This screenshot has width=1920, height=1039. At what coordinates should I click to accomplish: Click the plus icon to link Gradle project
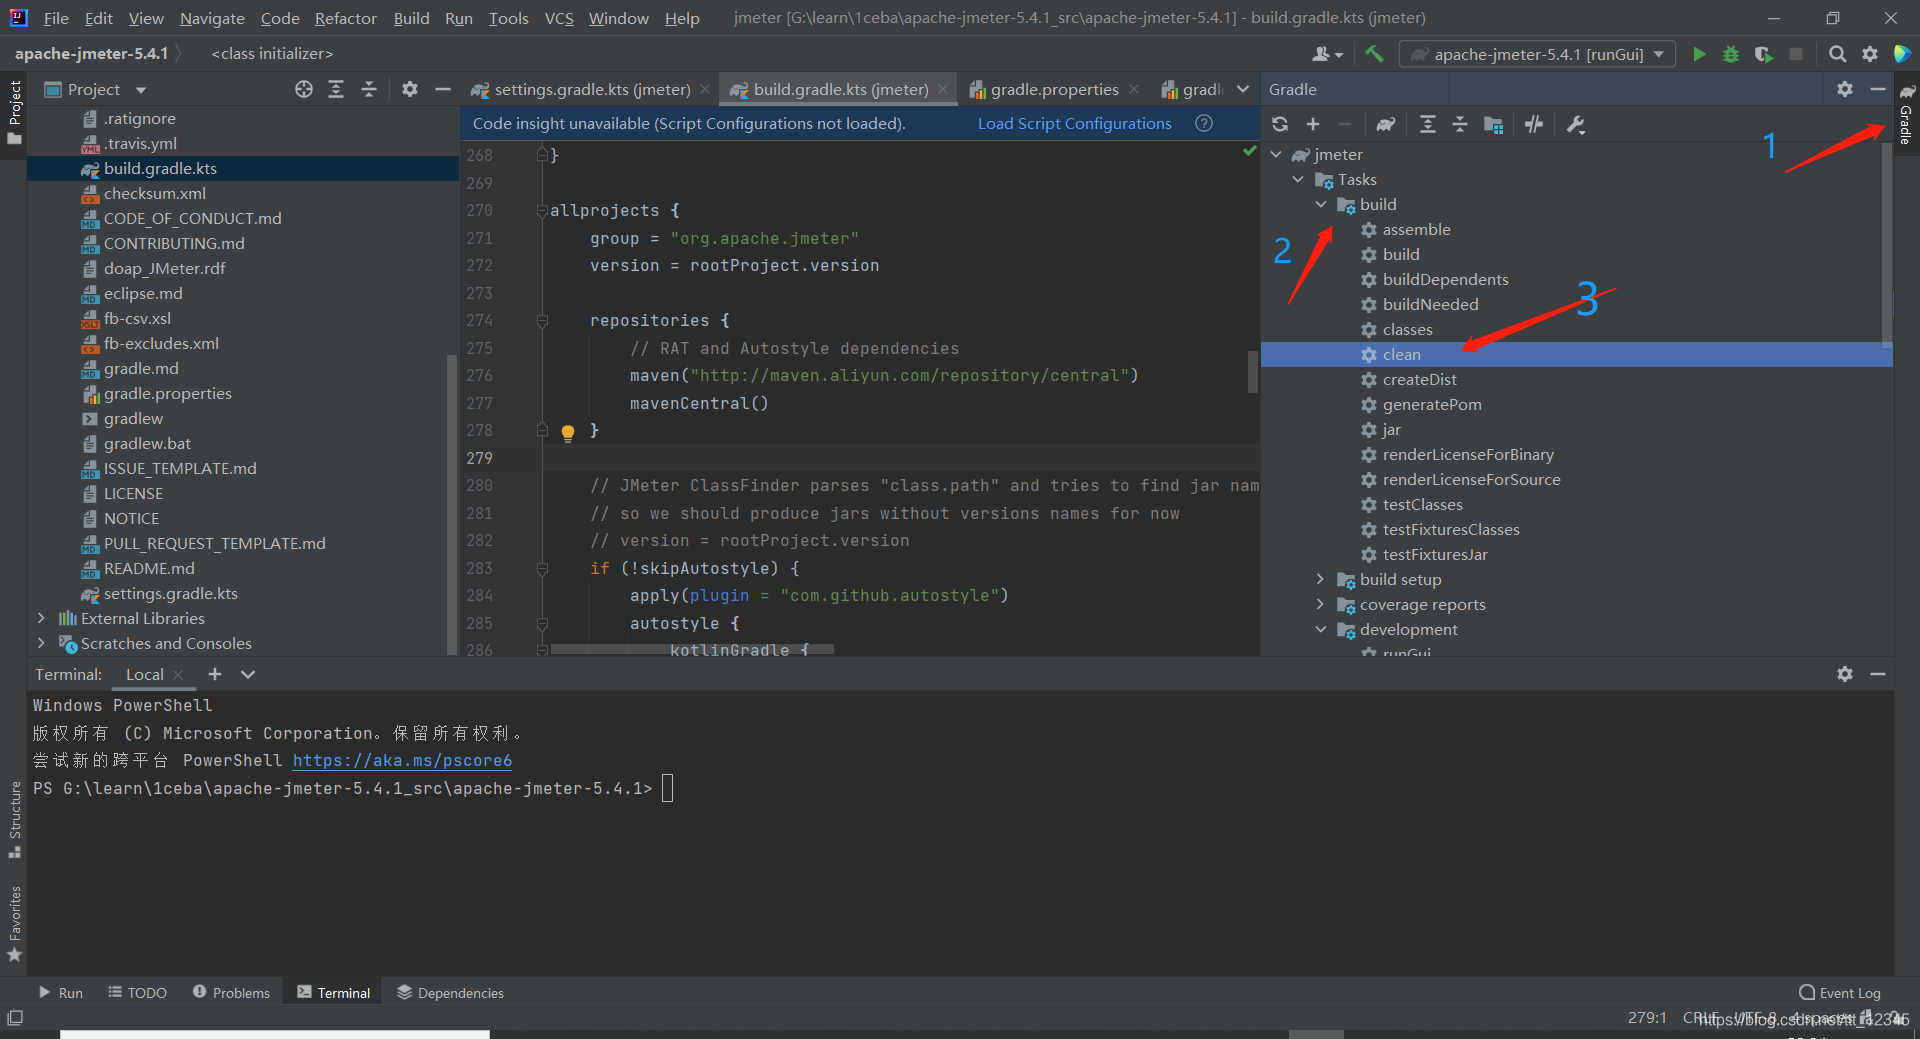click(1313, 124)
